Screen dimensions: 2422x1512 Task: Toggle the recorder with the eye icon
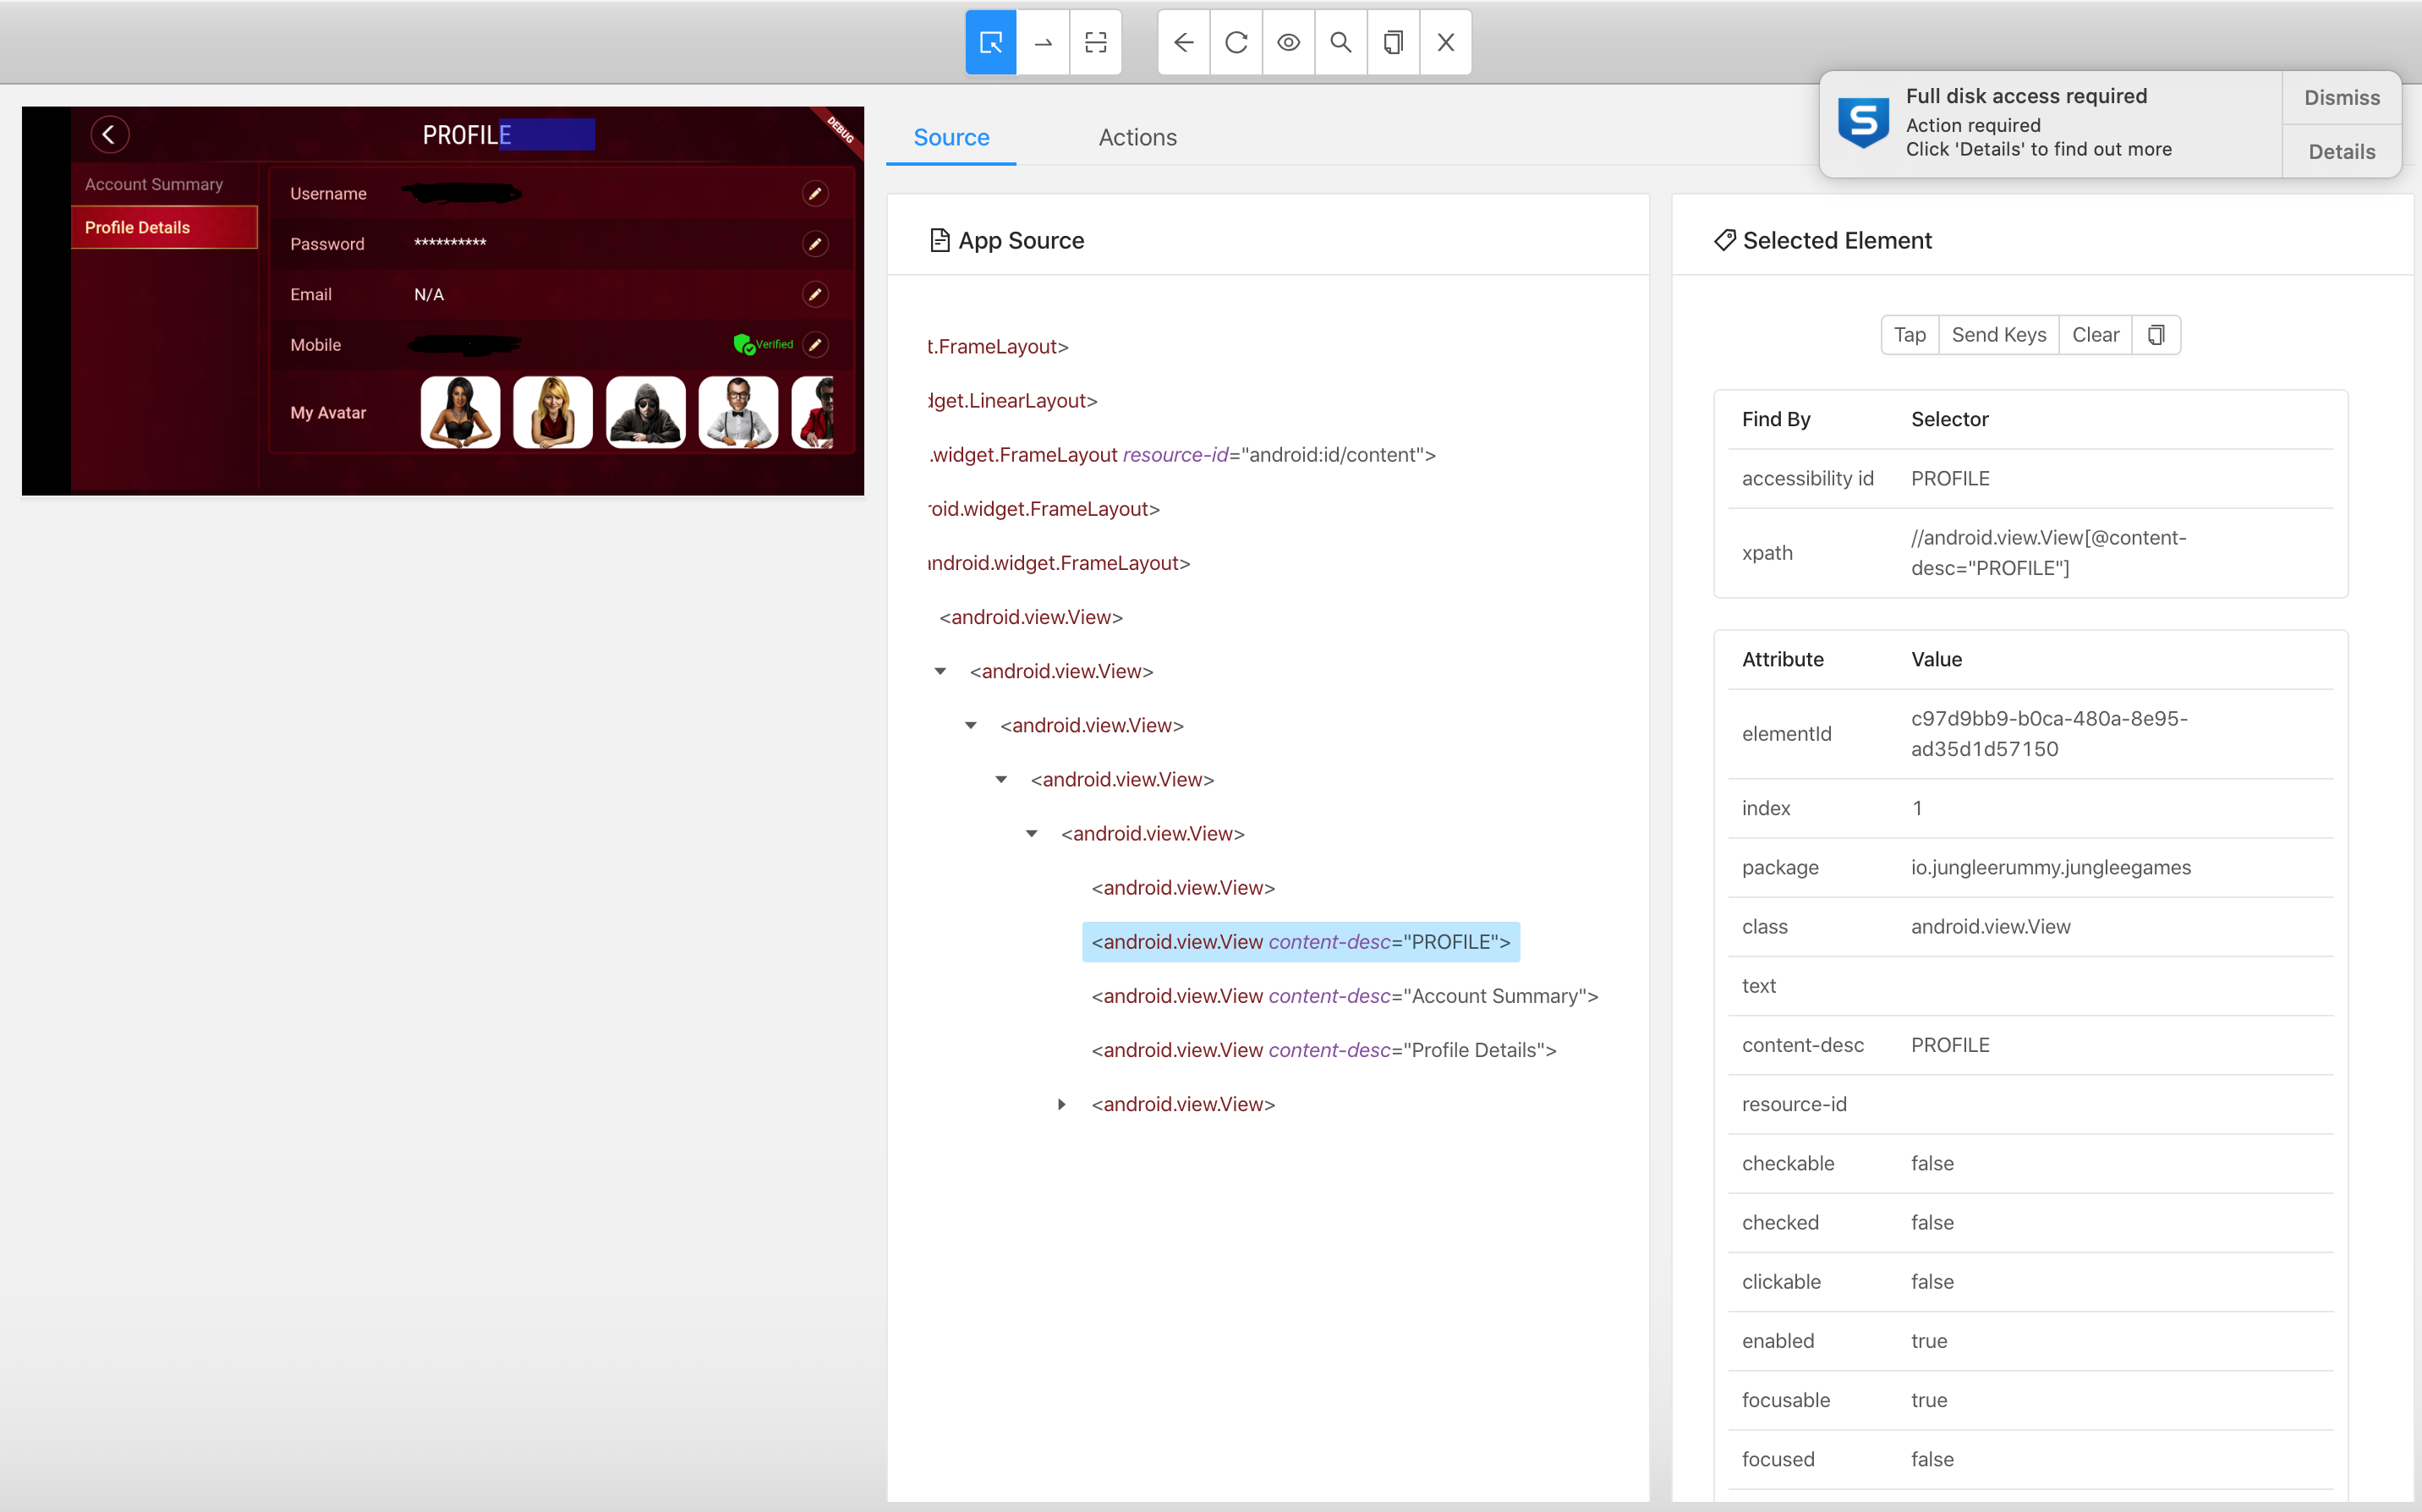pos(1288,42)
